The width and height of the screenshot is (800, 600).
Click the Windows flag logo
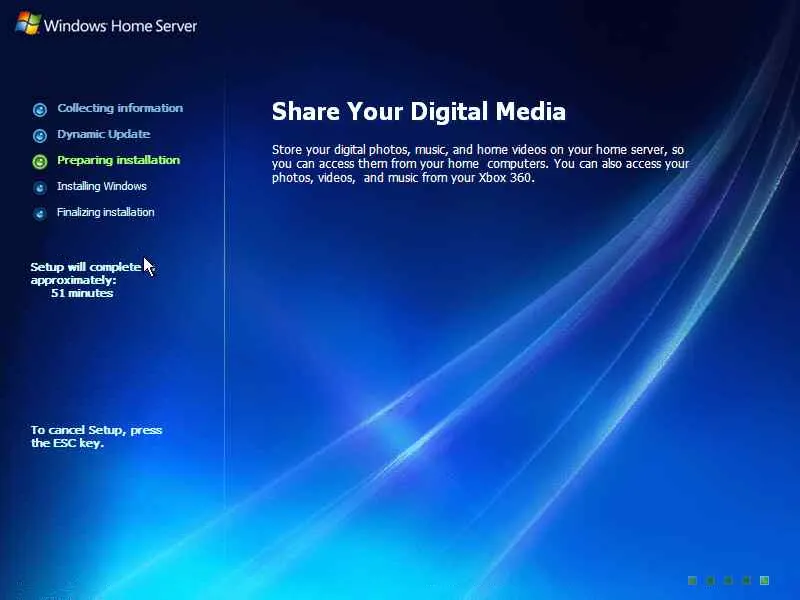pyautogui.click(x=28, y=23)
